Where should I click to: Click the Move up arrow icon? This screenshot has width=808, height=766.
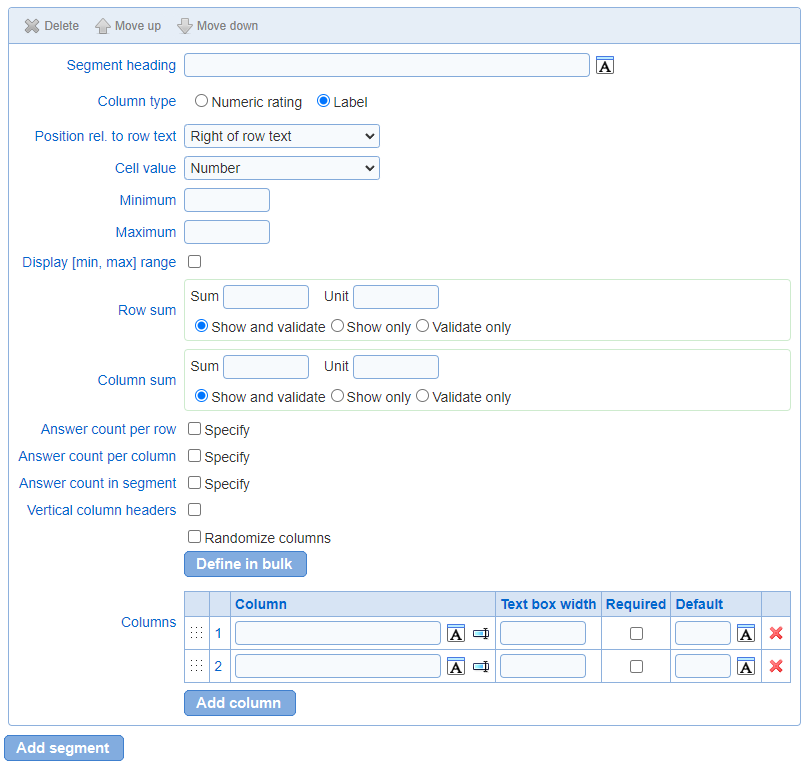tap(103, 26)
